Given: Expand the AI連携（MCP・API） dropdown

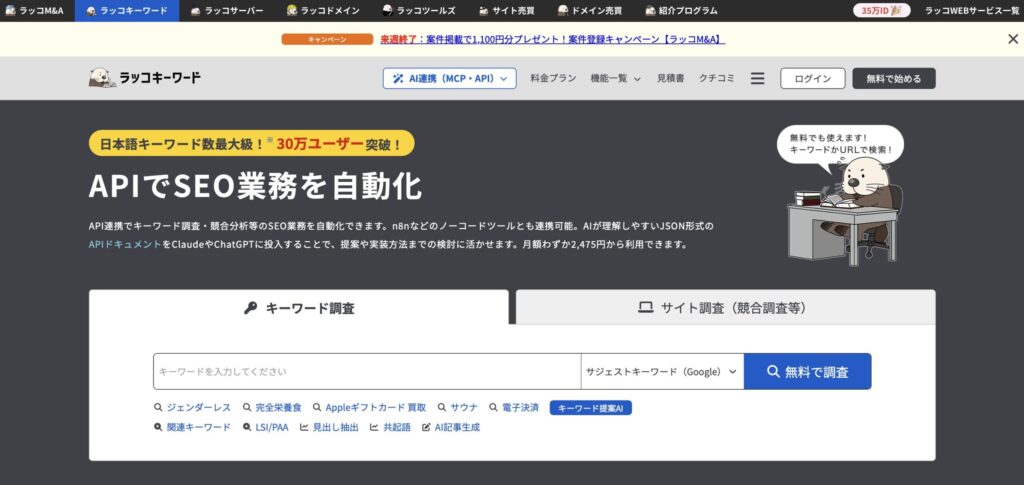Looking at the screenshot, I should pos(449,78).
